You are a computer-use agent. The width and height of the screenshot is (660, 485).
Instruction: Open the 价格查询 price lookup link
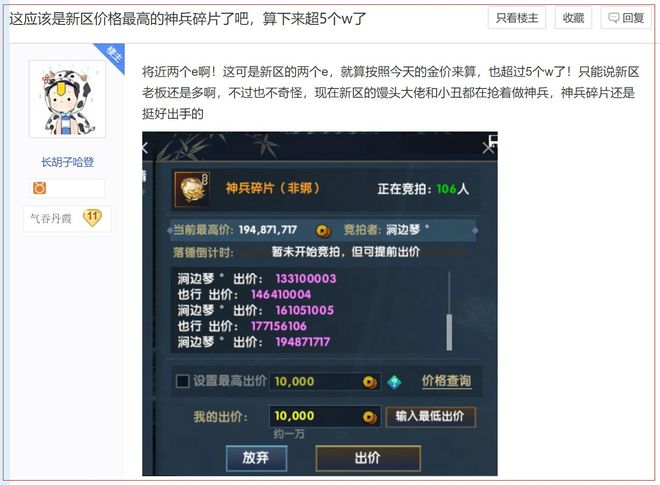point(447,381)
